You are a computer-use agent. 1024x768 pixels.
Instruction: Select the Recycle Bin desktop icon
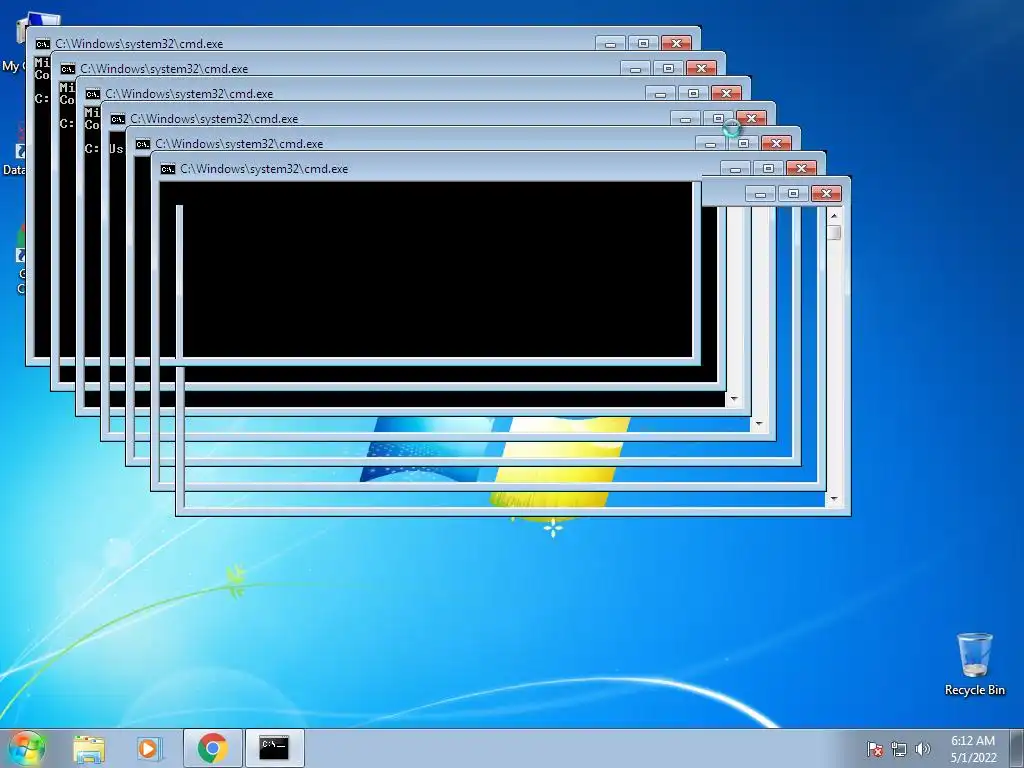coord(974,664)
